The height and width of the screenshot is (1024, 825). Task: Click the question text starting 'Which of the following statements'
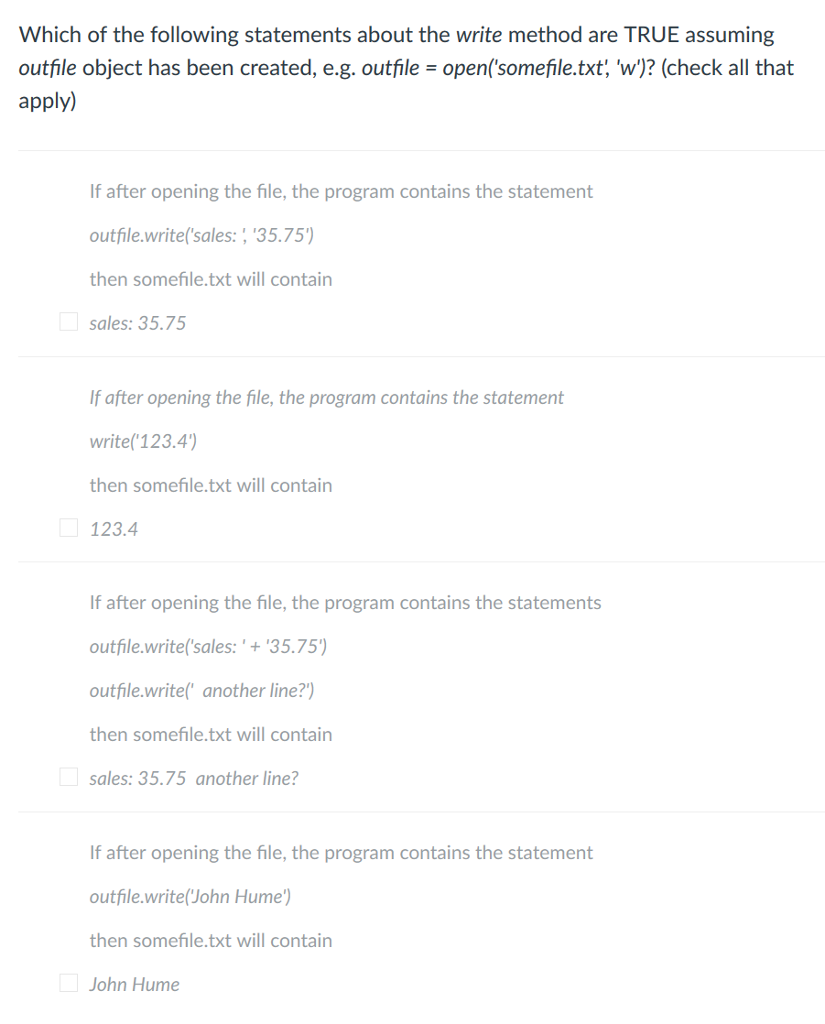coord(406,67)
